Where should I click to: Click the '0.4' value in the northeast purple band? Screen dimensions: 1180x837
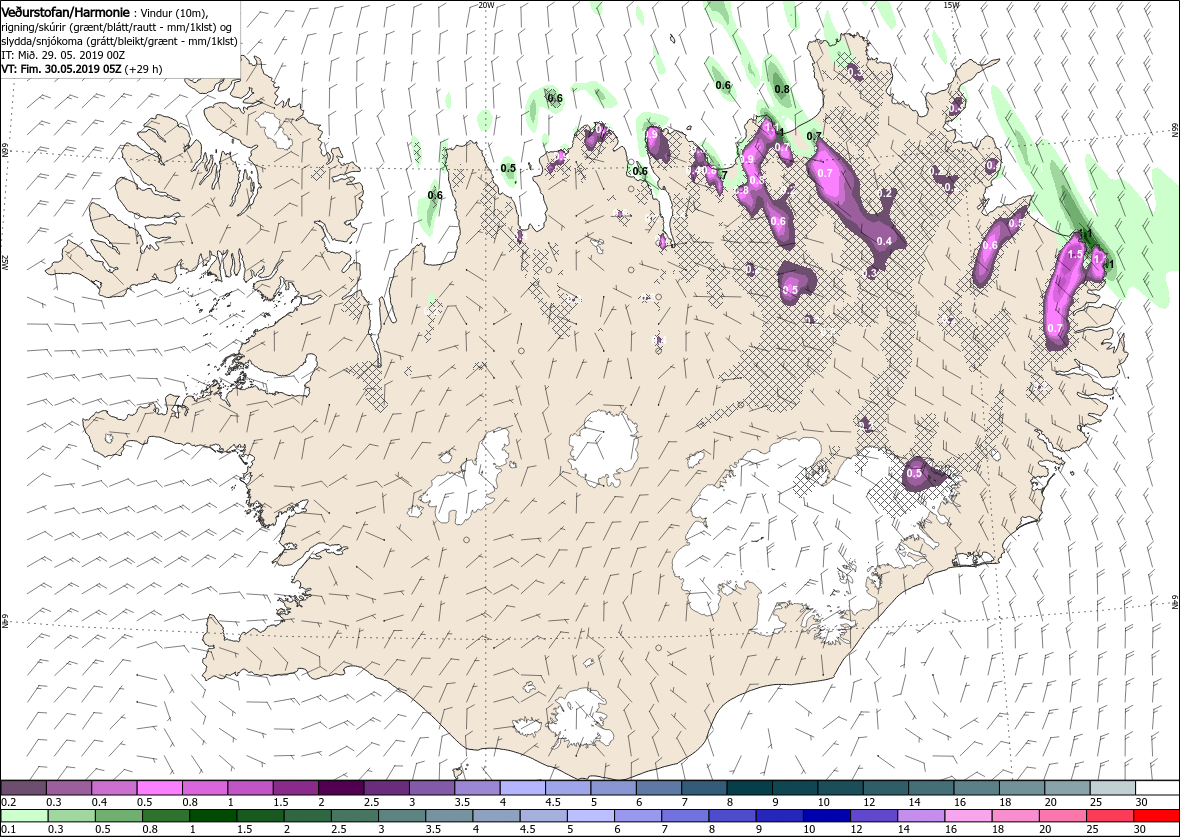[883, 241]
